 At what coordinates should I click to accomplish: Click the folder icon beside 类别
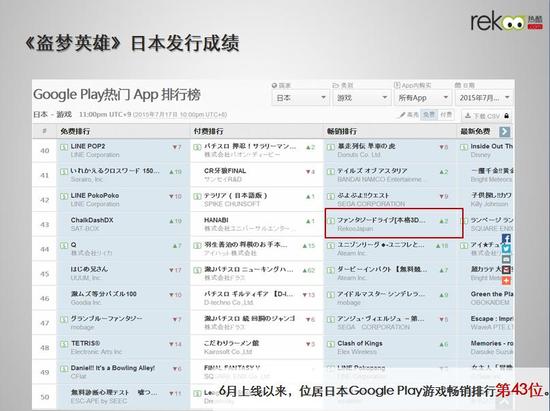pyautogui.click(x=335, y=85)
